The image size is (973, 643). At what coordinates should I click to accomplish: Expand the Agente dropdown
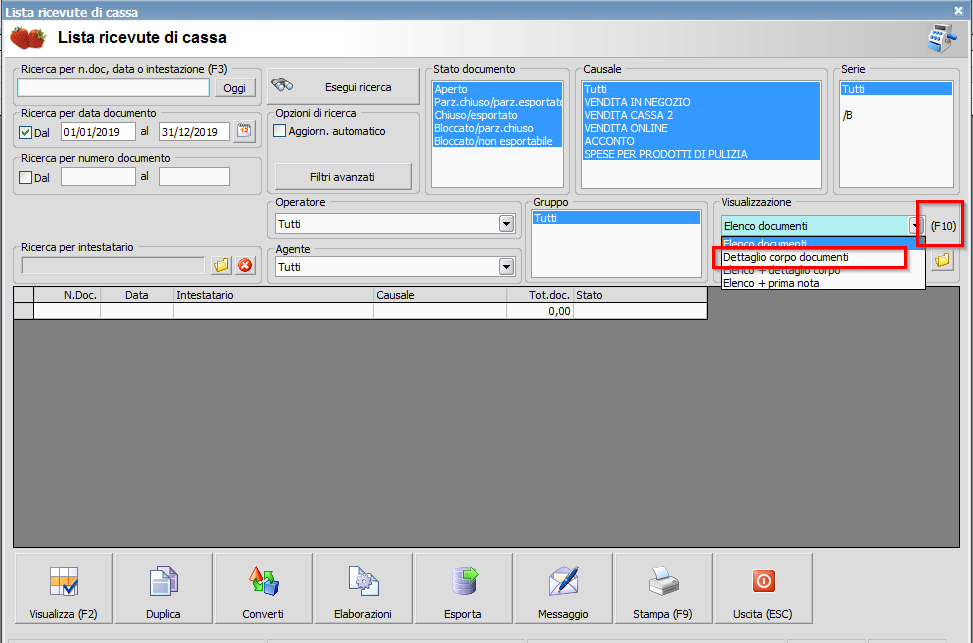(506, 267)
